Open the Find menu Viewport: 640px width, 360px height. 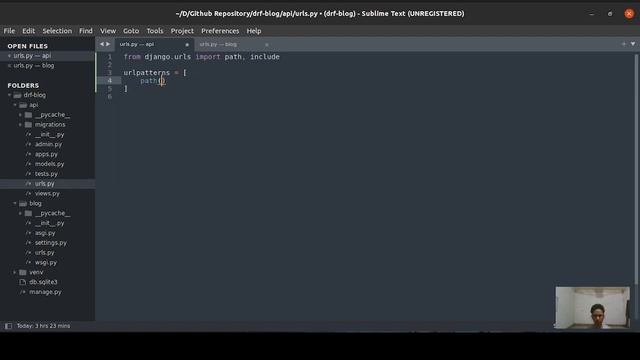click(86, 31)
